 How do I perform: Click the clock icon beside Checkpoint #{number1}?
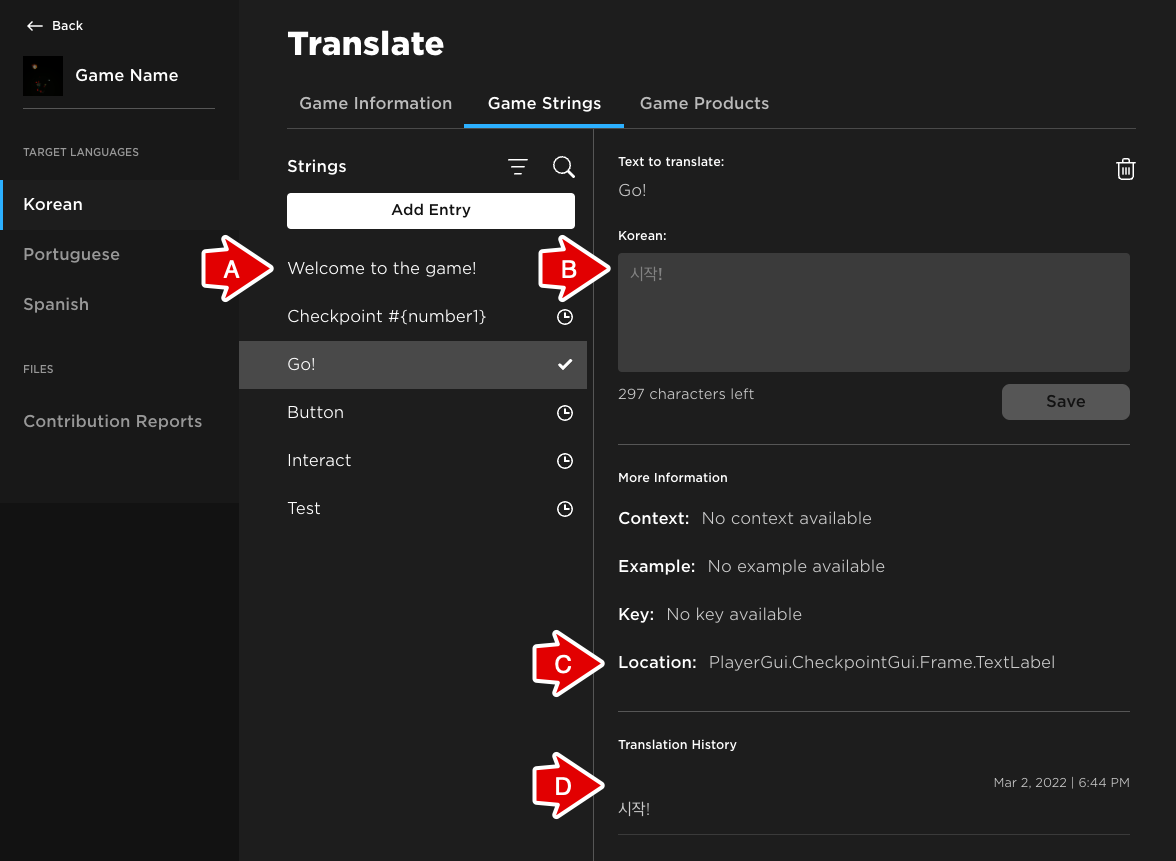tap(565, 317)
